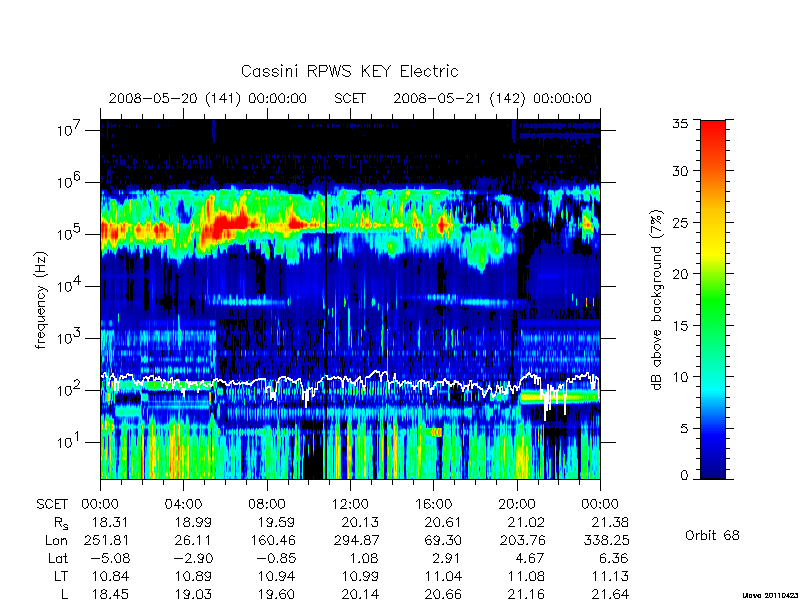
Task: Click the 10^3 frequency tick label
Action: (x=69, y=338)
